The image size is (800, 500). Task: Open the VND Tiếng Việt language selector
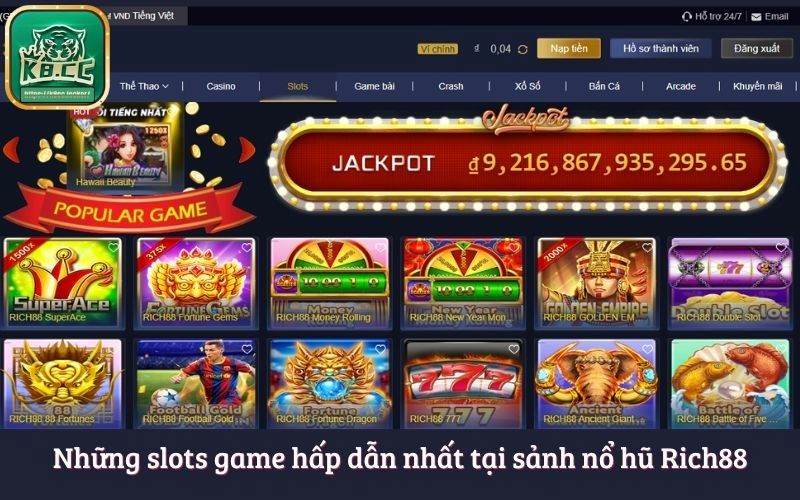pyautogui.click(x=143, y=16)
